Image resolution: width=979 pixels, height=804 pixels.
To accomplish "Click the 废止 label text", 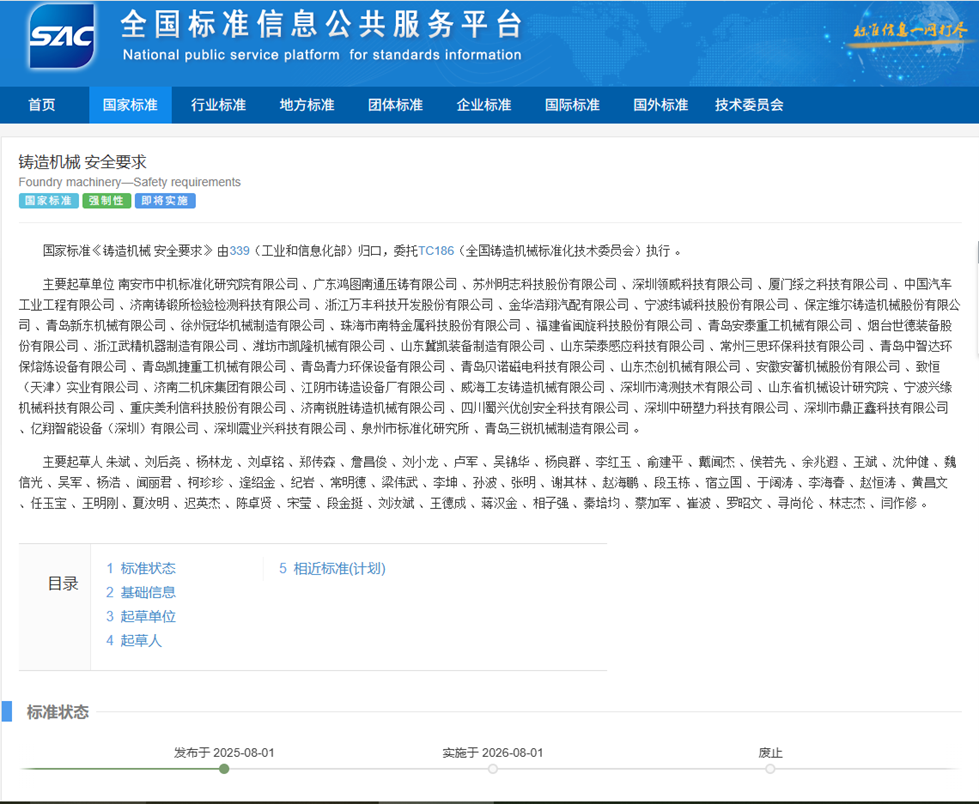I will click(770, 753).
